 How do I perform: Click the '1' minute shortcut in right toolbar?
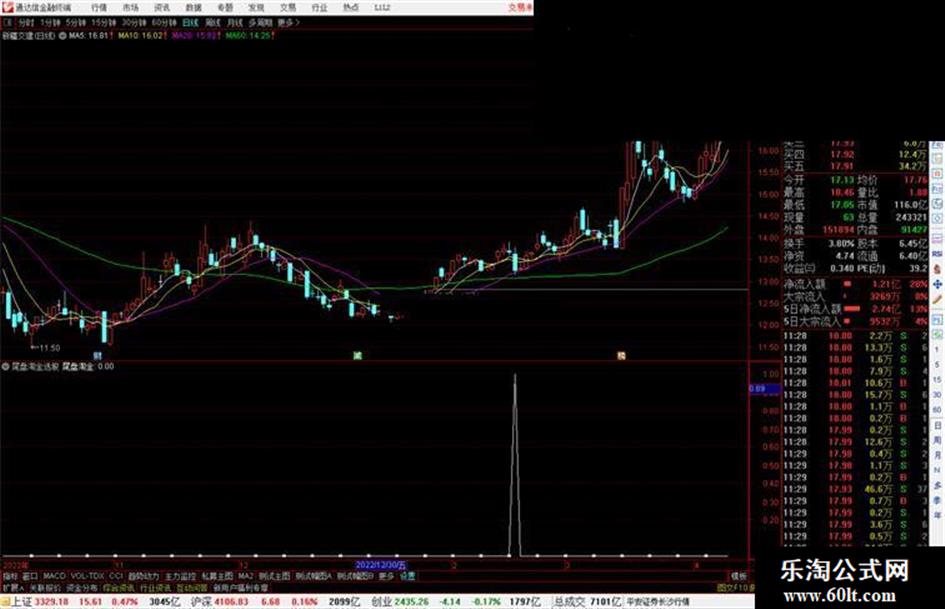(937, 350)
